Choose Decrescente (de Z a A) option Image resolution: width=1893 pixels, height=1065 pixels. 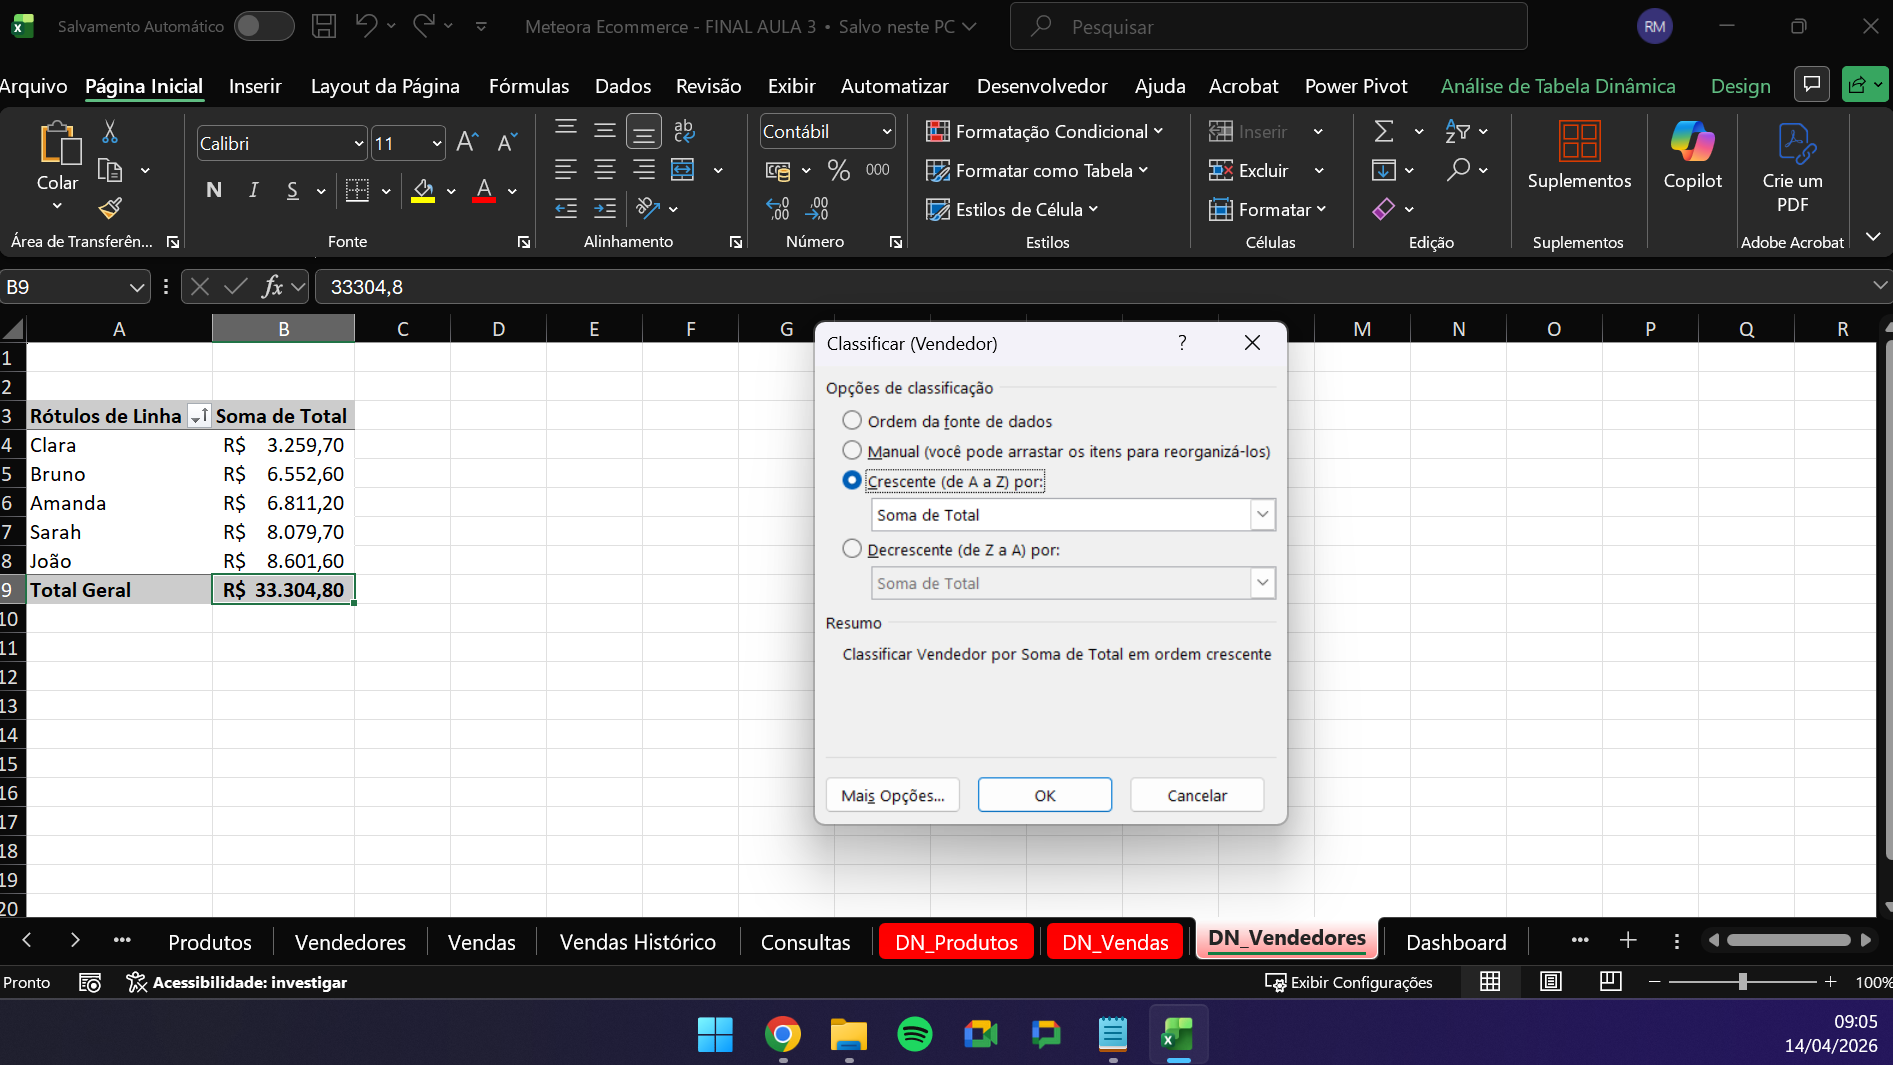pyautogui.click(x=852, y=549)
